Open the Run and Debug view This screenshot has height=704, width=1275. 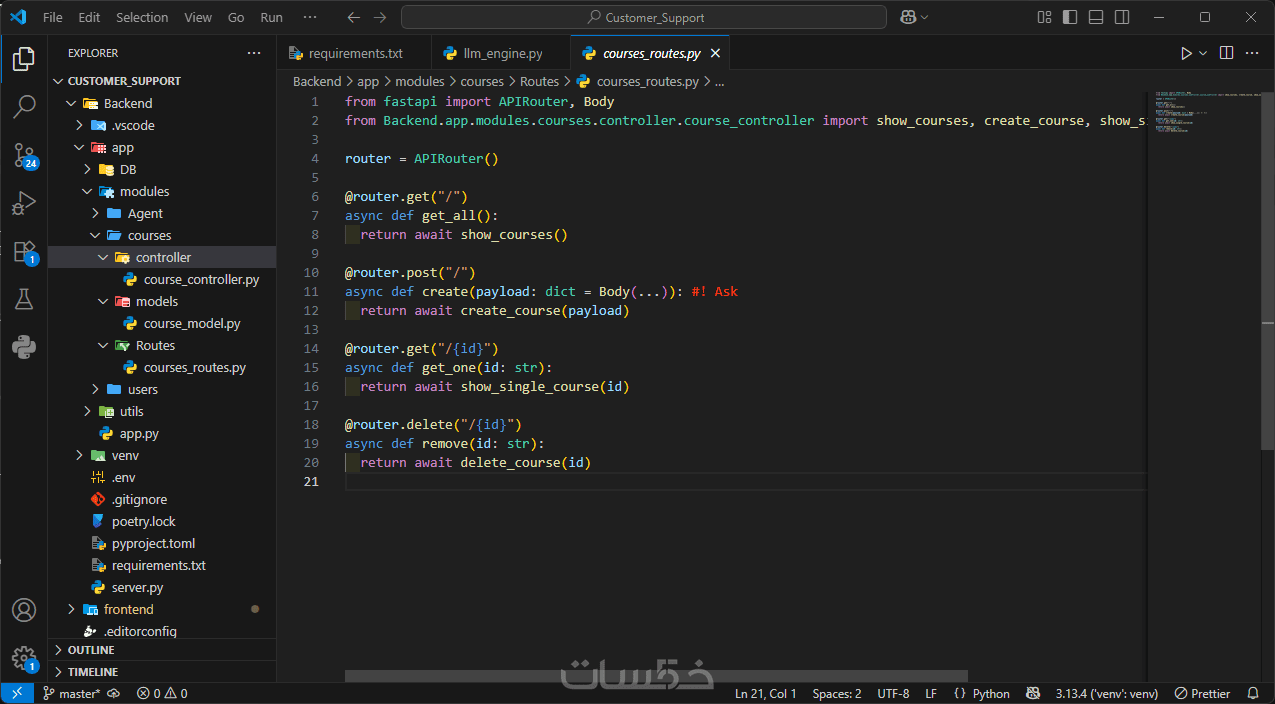point(24,203)
